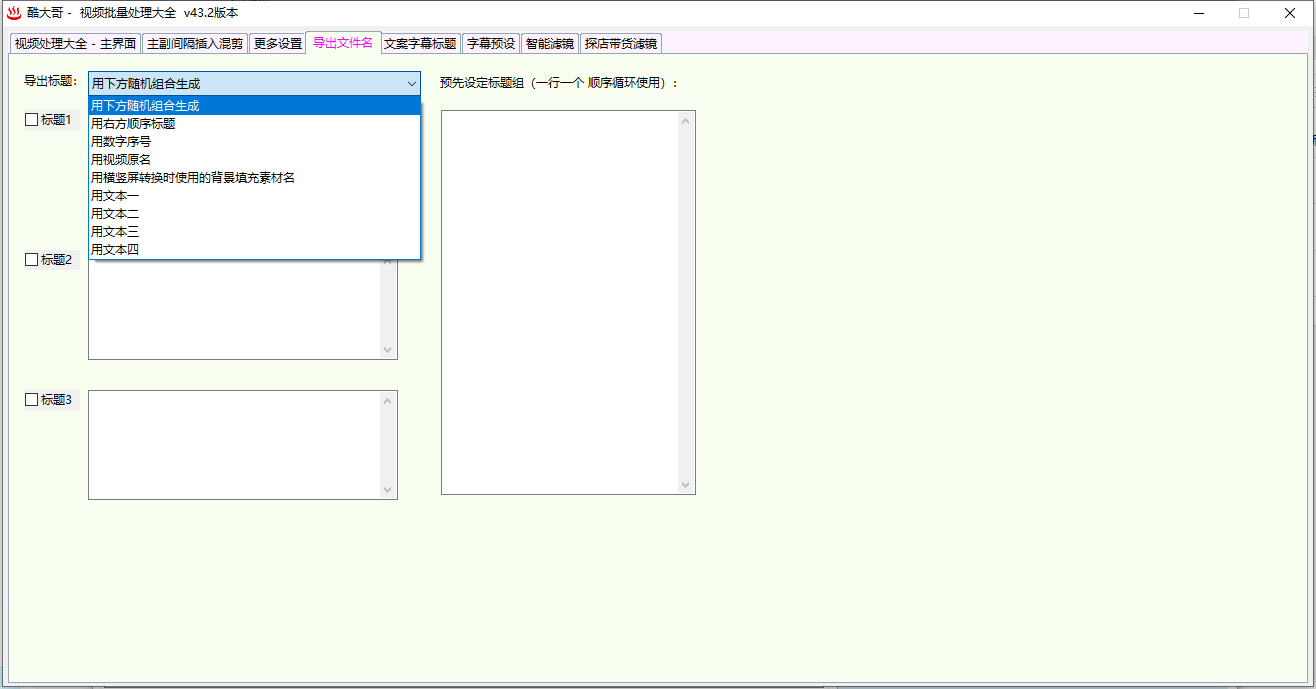Click the window title 视频批量处理大全 v43.2版本
The width and height of the screenshot is (1316, 689).
[159, 13]
